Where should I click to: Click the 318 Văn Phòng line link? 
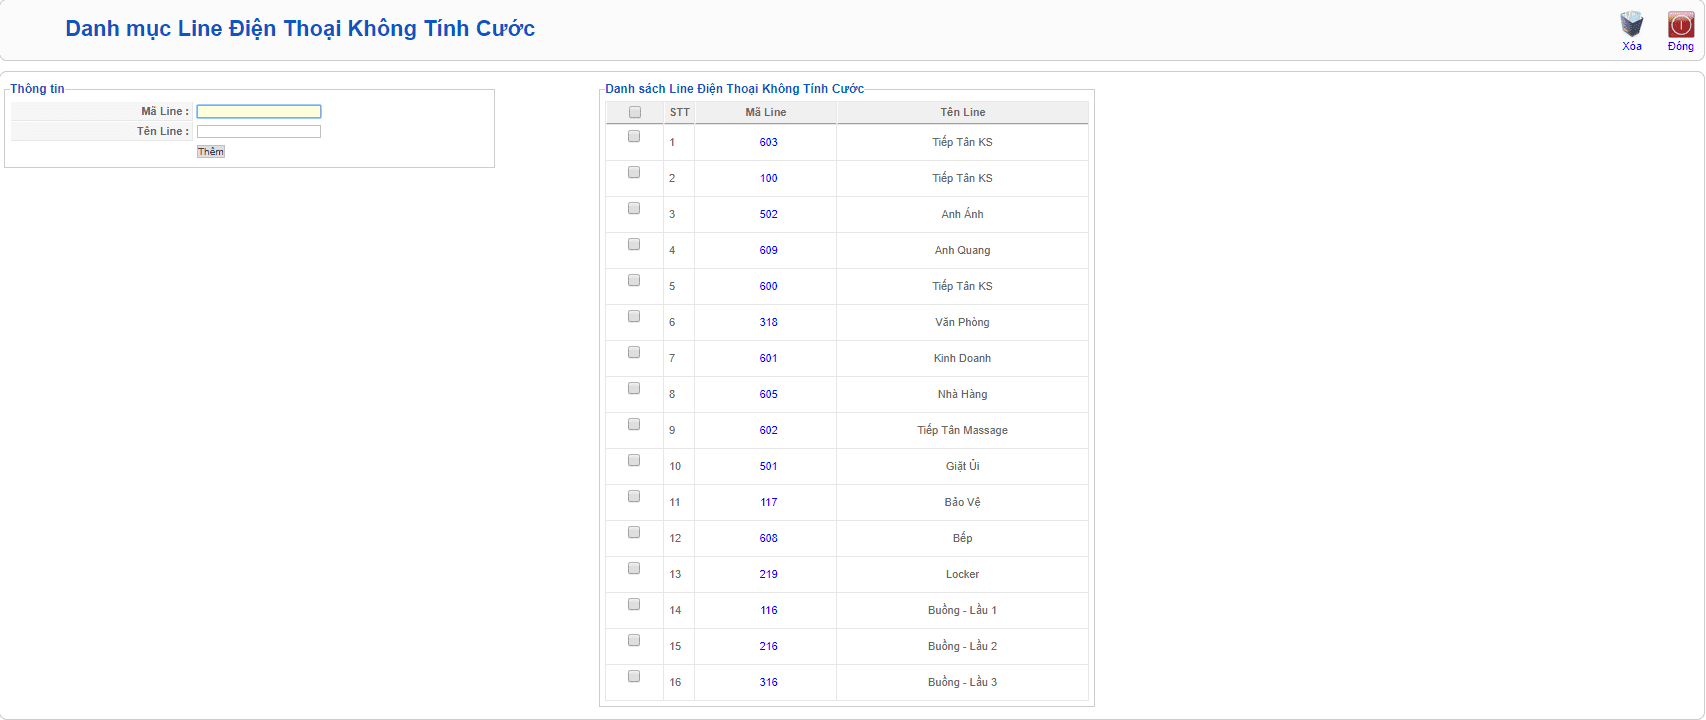click(768, 322)
